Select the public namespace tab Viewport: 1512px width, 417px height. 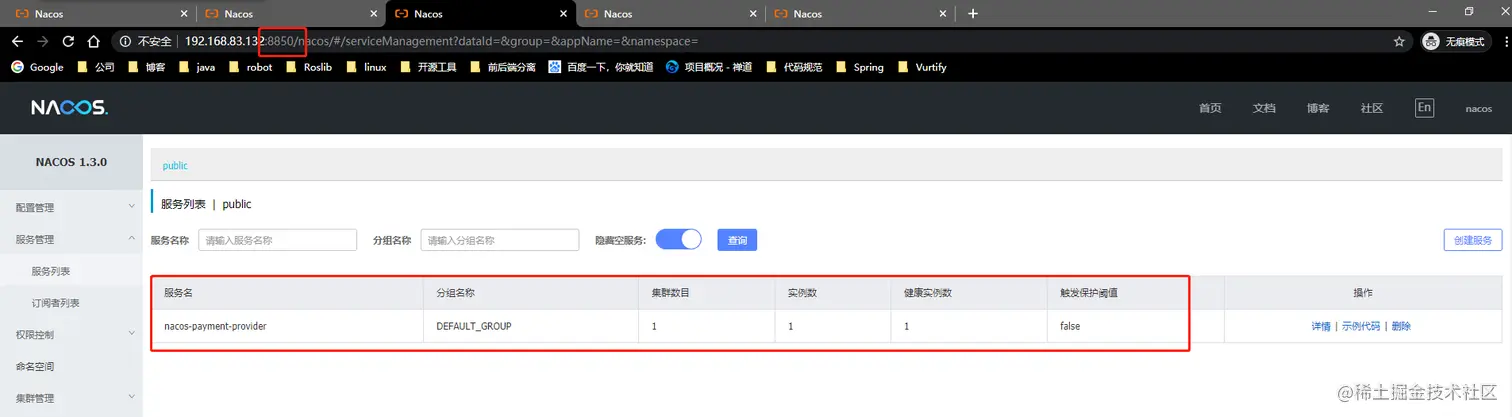[x=175, y=166]
